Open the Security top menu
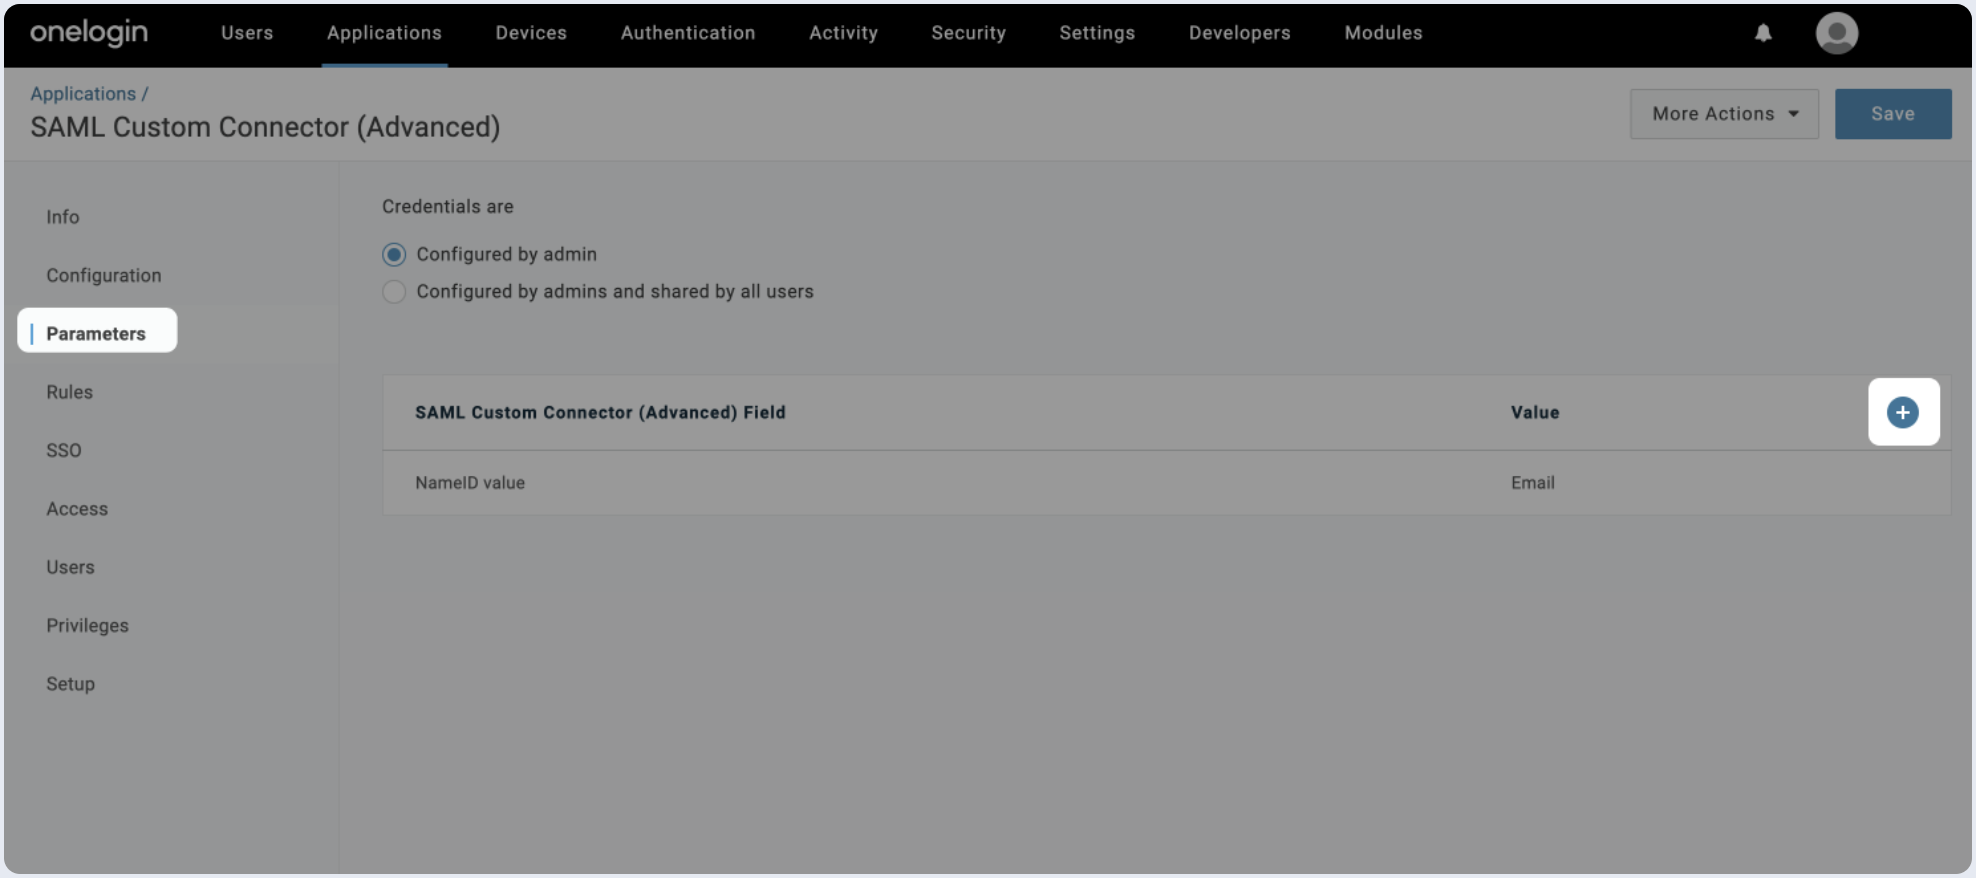This screenshot has height=878, width=1976. (968, 33)
